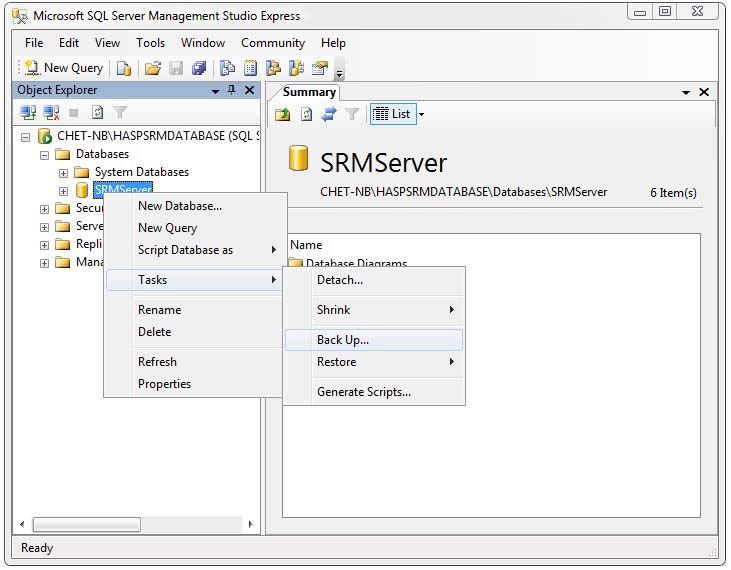Choose Refresh from context menu

pyautogui.click(x=194, y=362)
